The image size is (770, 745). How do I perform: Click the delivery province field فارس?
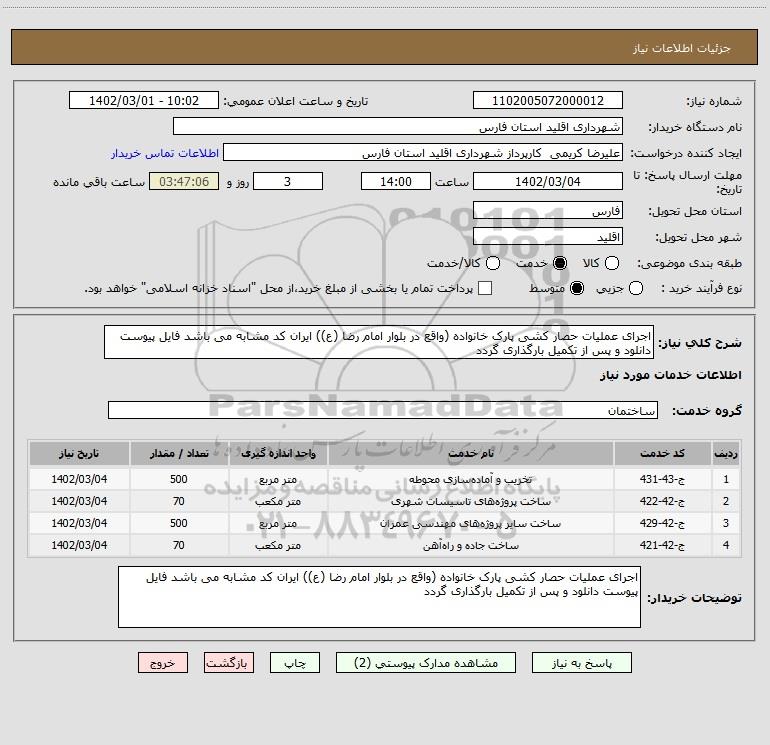click(548, 211)
